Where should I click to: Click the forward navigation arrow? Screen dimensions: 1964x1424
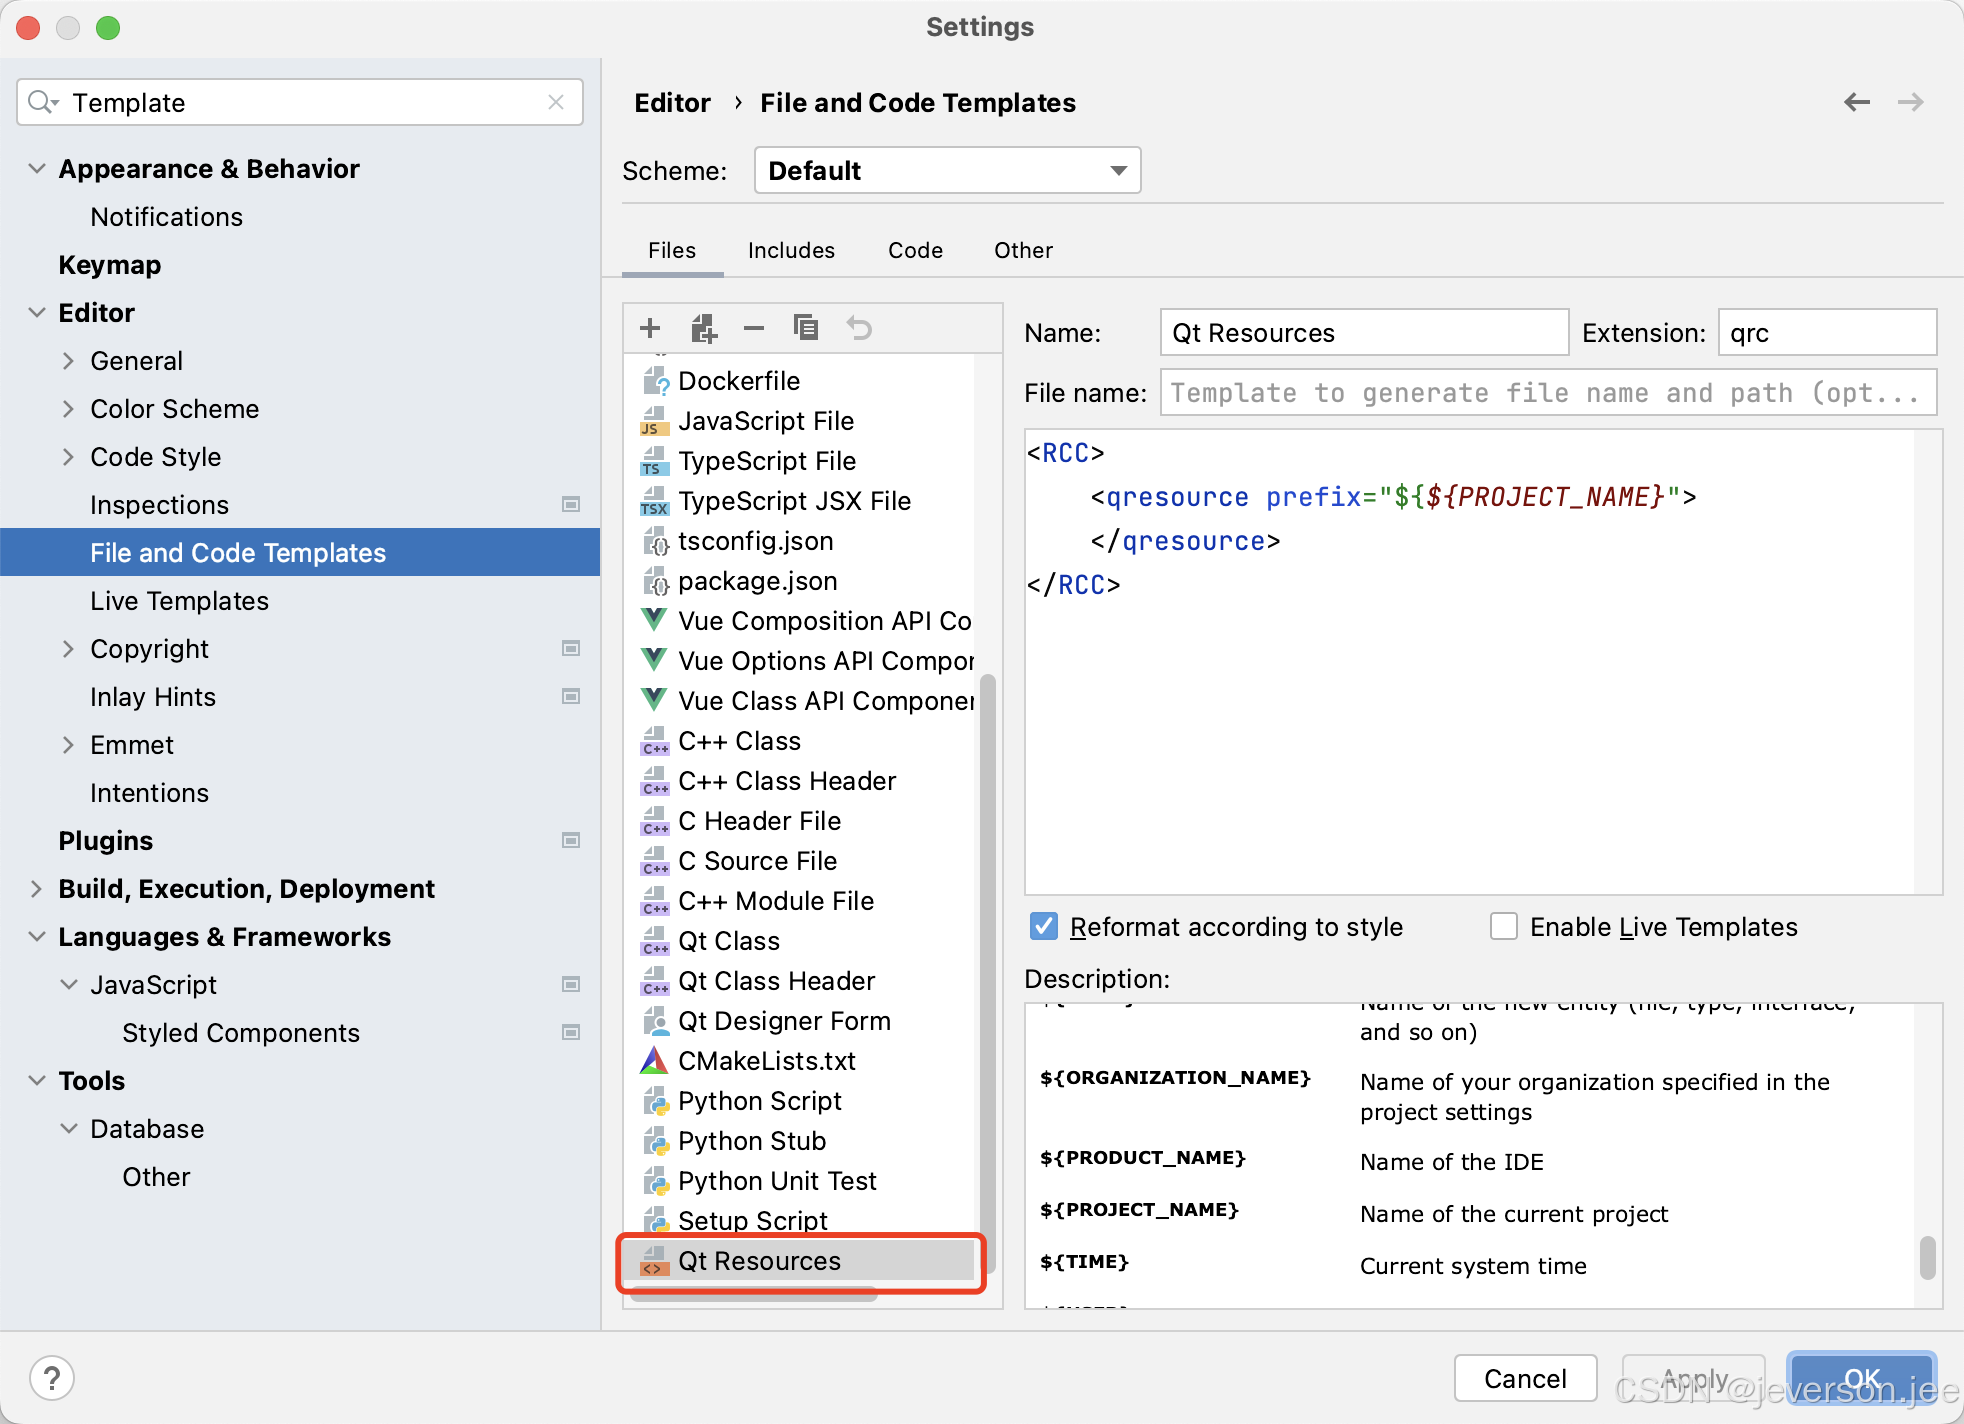(x=1910, y=102)
